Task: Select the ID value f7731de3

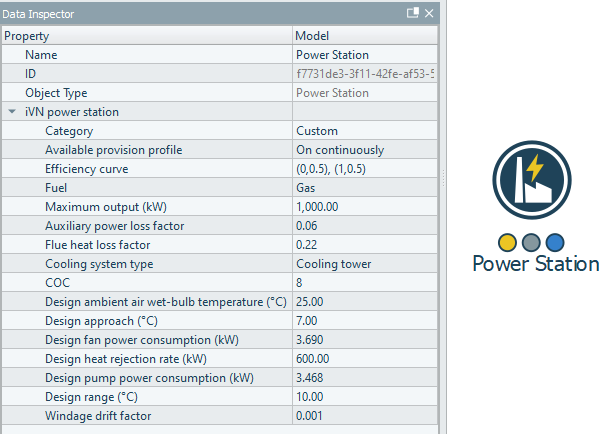Action: coord(365,74)
